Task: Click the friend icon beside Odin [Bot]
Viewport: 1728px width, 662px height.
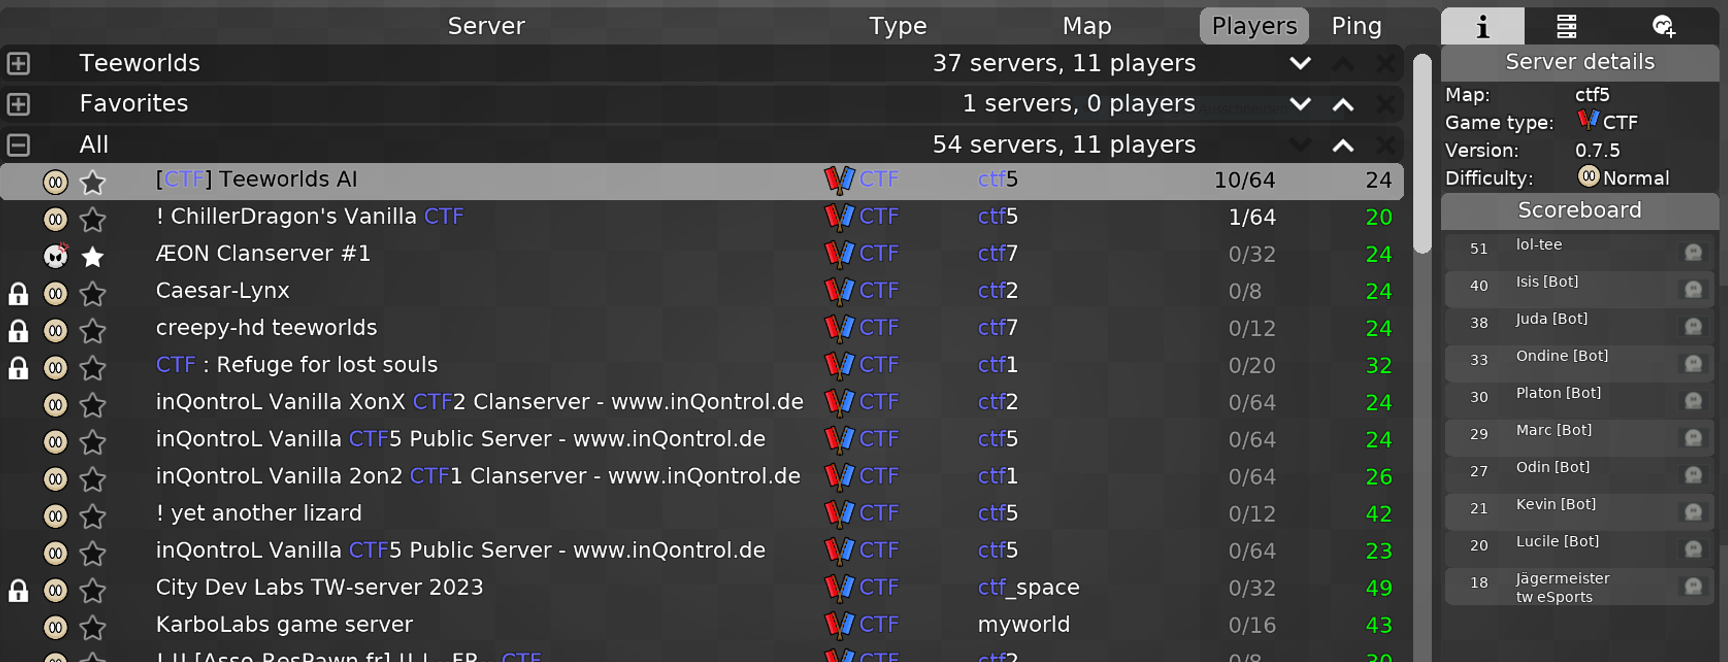Action: [1692, 475]
